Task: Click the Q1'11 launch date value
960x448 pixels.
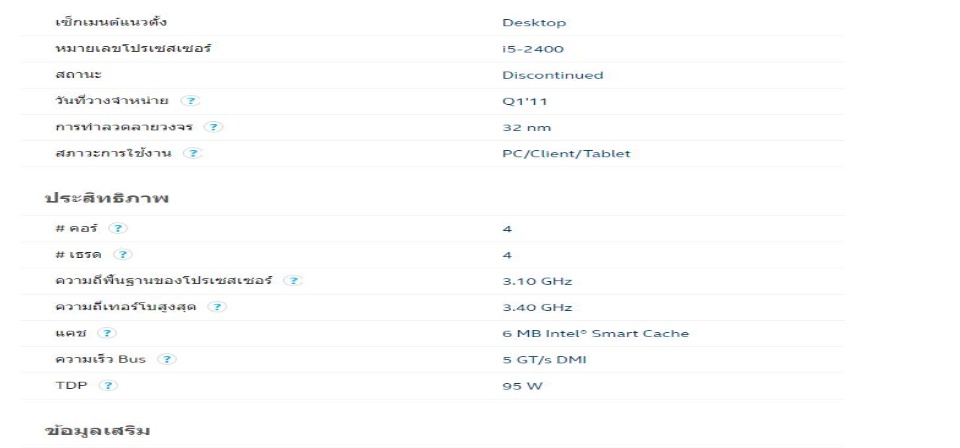Action: point(524,102)
